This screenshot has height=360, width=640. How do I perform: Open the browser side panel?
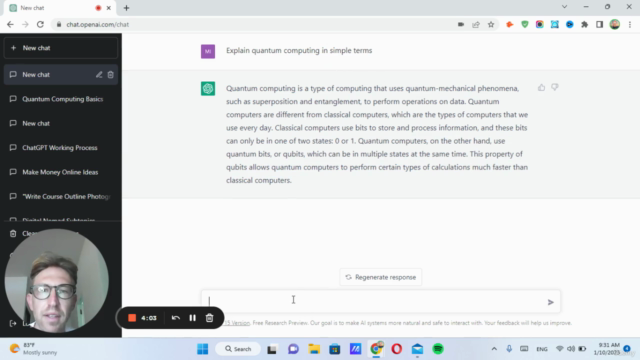[x=600, y=24]
